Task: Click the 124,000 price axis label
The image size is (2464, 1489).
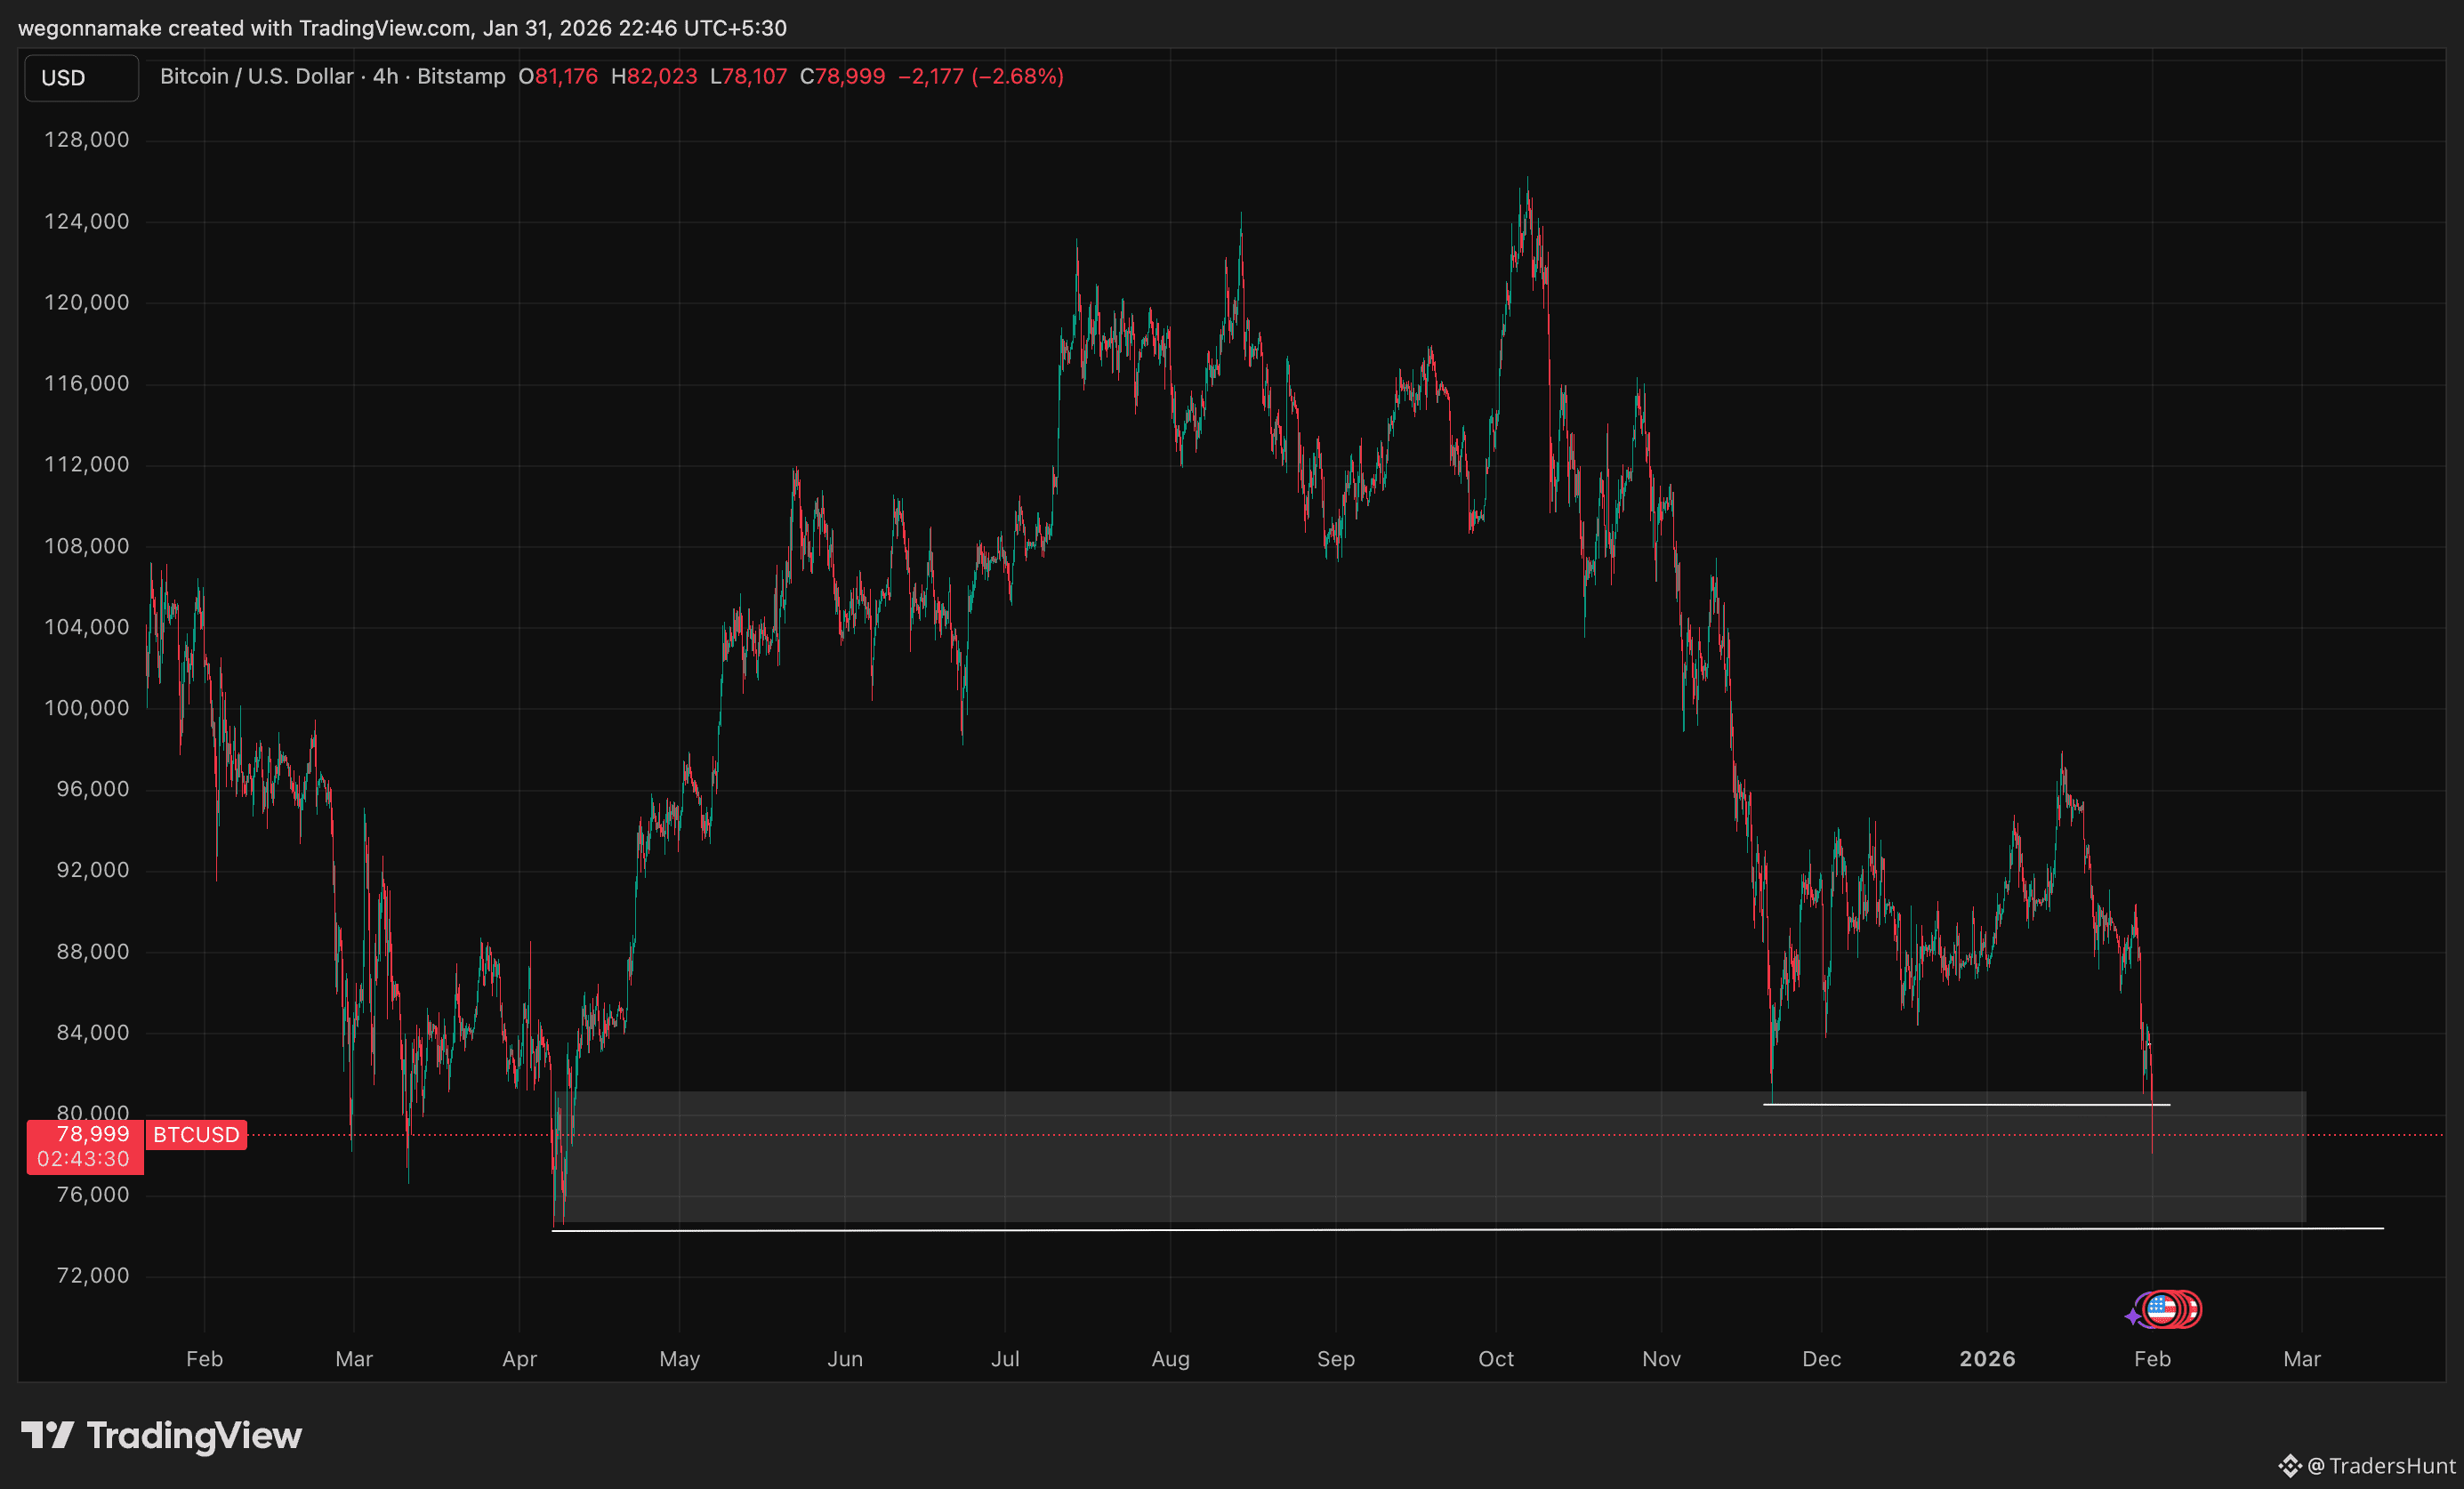Action: point(87,222)
